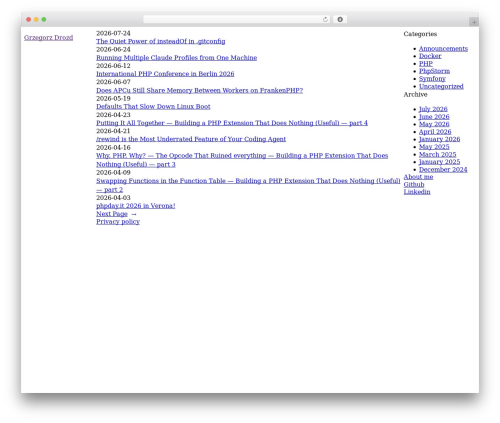Viewport: 500px width, 423px height.
Task: Open June 2026 archive
Action: [x=434, y=117]
